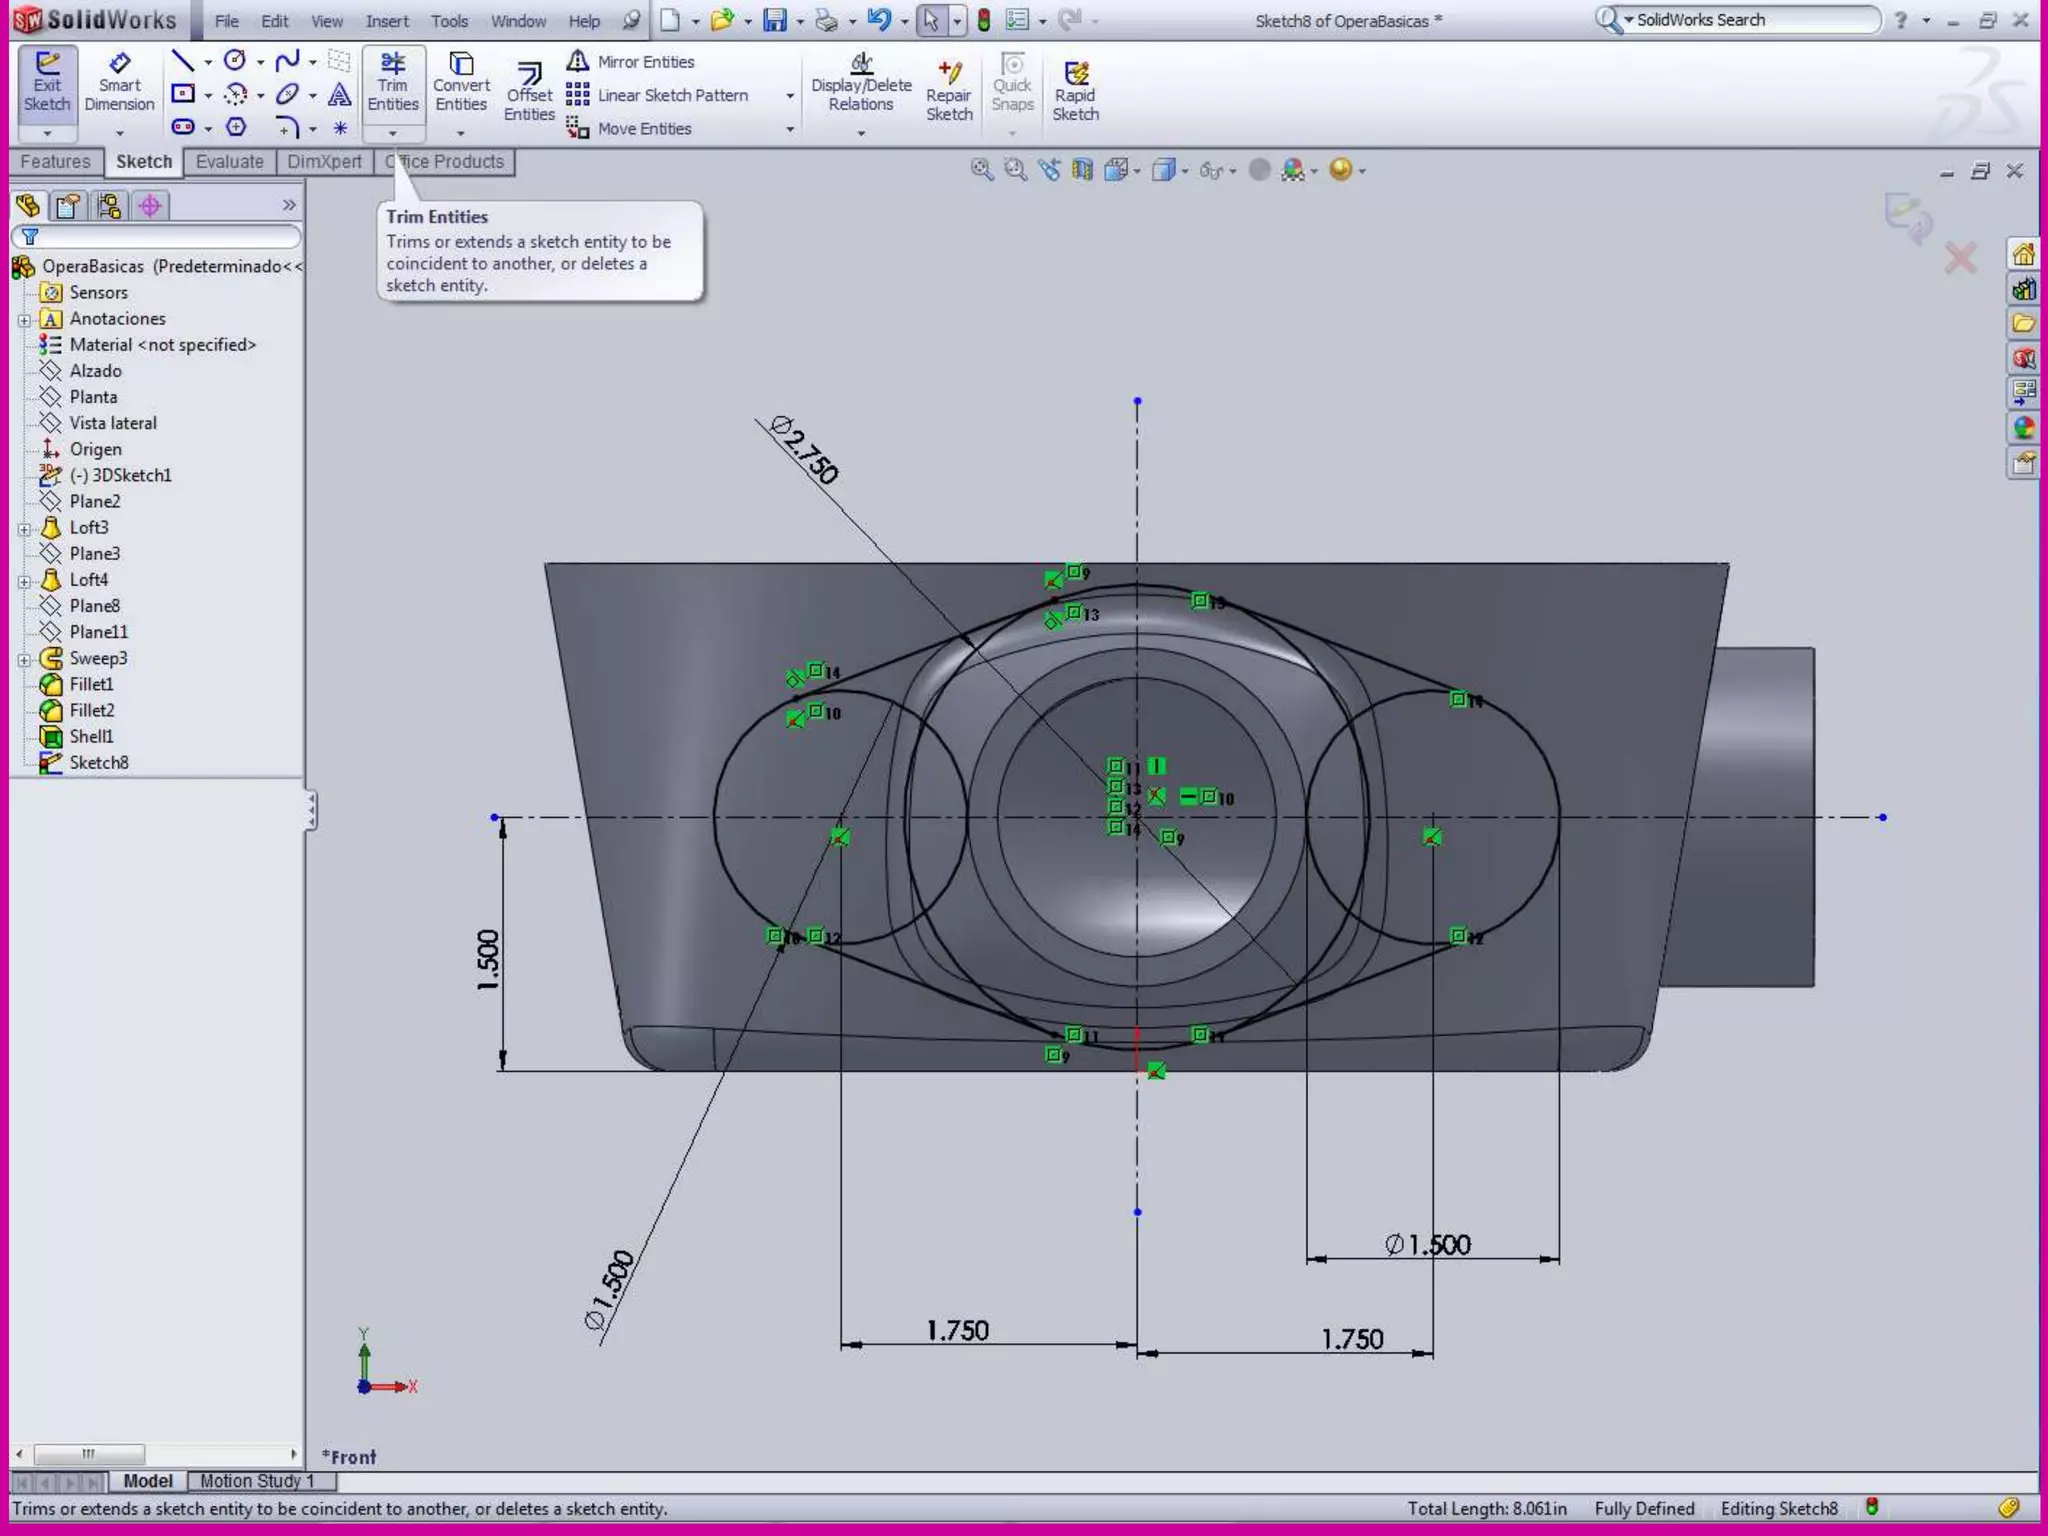This screenshot has height=1536, width=2048.
Task: Toggle the Trim Entities tool
Action: [x=393, y=83]
